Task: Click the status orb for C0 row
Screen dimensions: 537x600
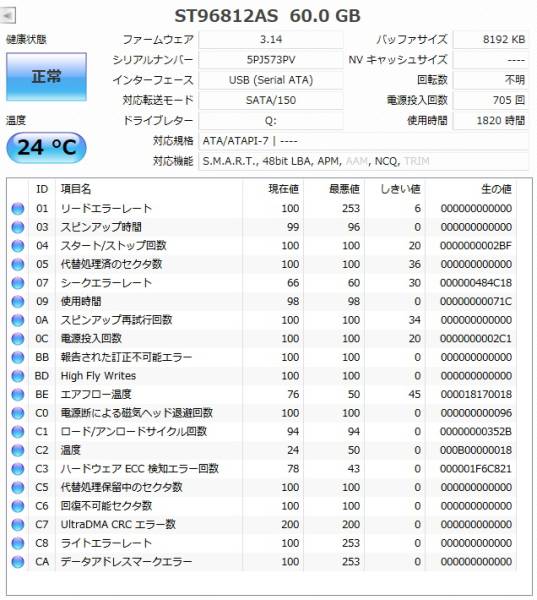Action: pyautogui.click(x=18, y=413)
